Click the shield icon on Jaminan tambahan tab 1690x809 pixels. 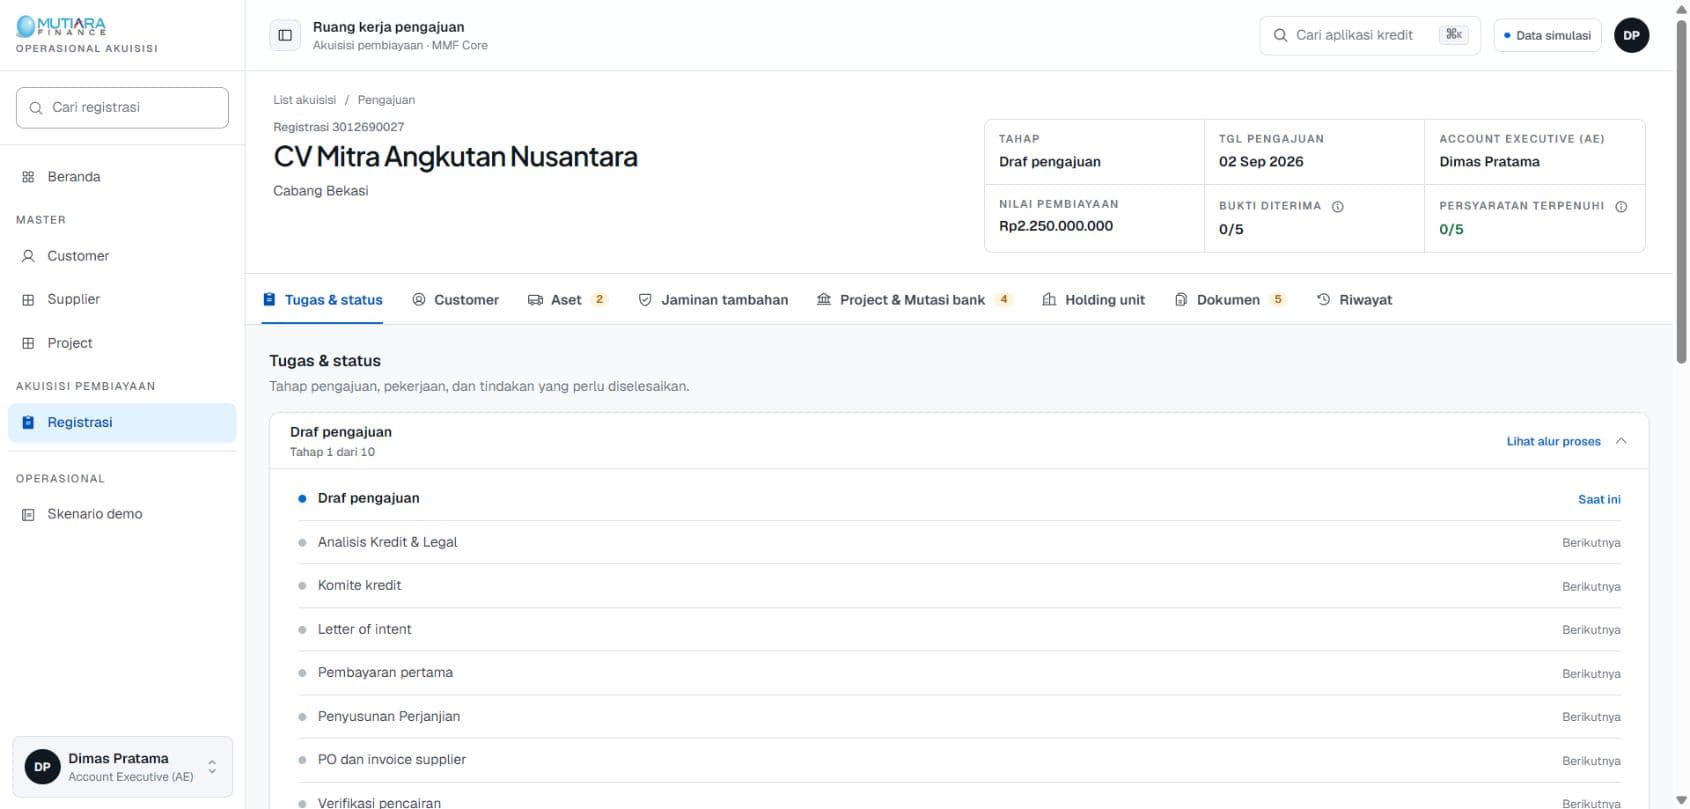[x=645, y=300]
